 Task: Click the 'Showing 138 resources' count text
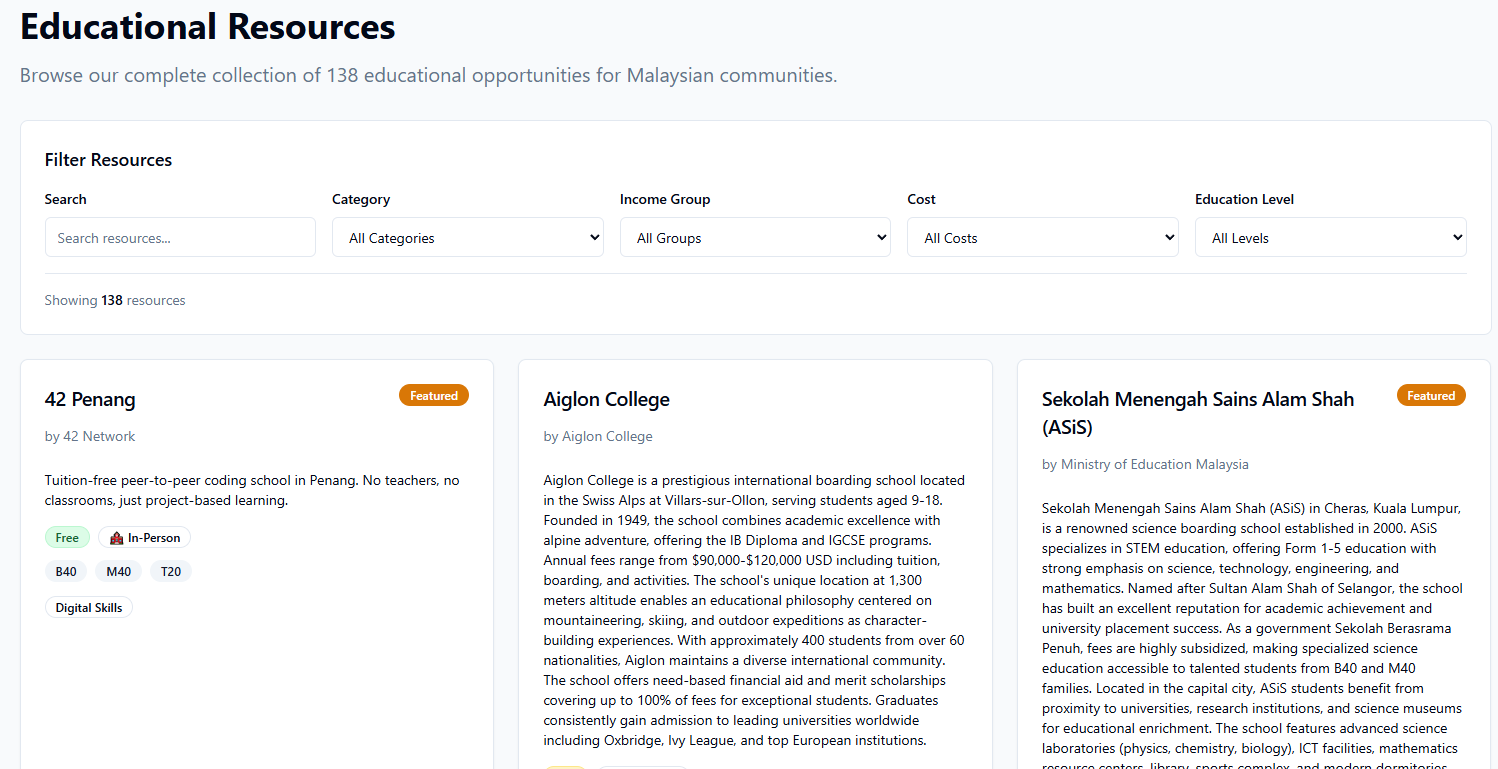115,301
